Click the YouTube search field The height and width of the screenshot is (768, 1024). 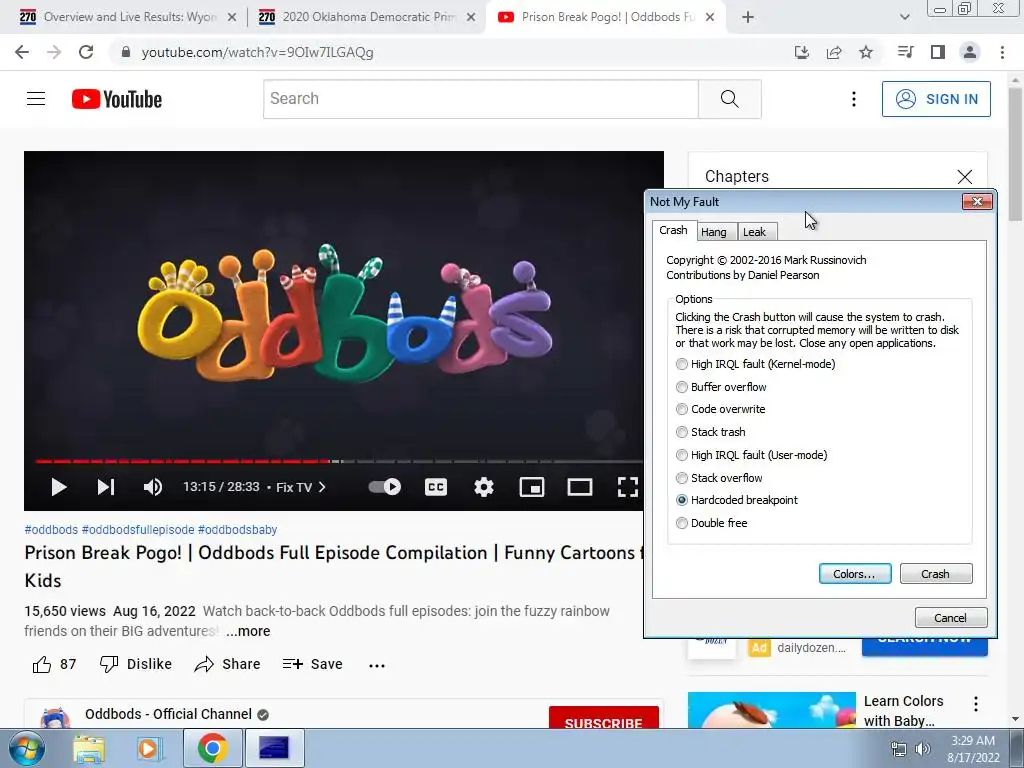pos(481,99)
